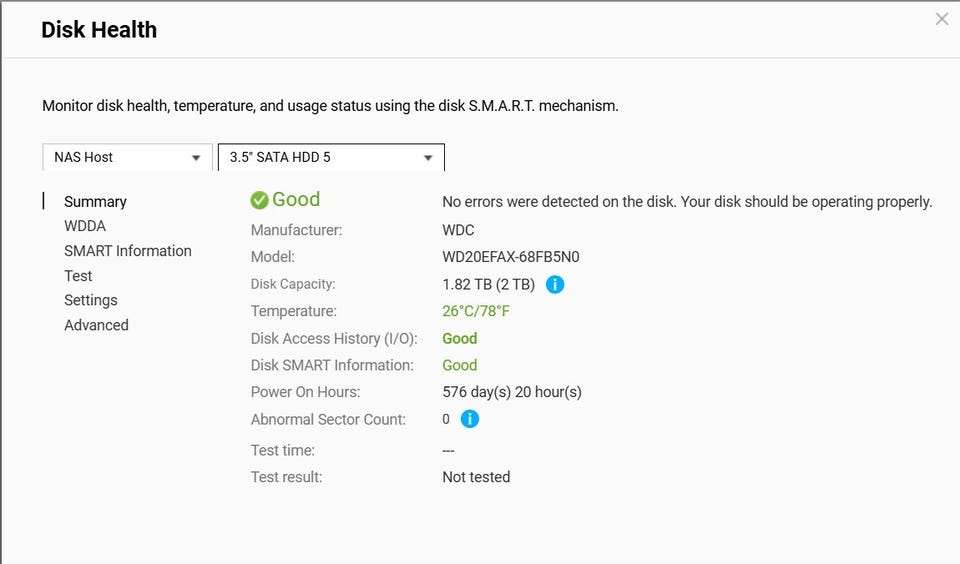Open the 3.5" SATA HDD 5 disk dropdown
The width and height of the screenshot is (960, 564).
[x=331, y=157]
